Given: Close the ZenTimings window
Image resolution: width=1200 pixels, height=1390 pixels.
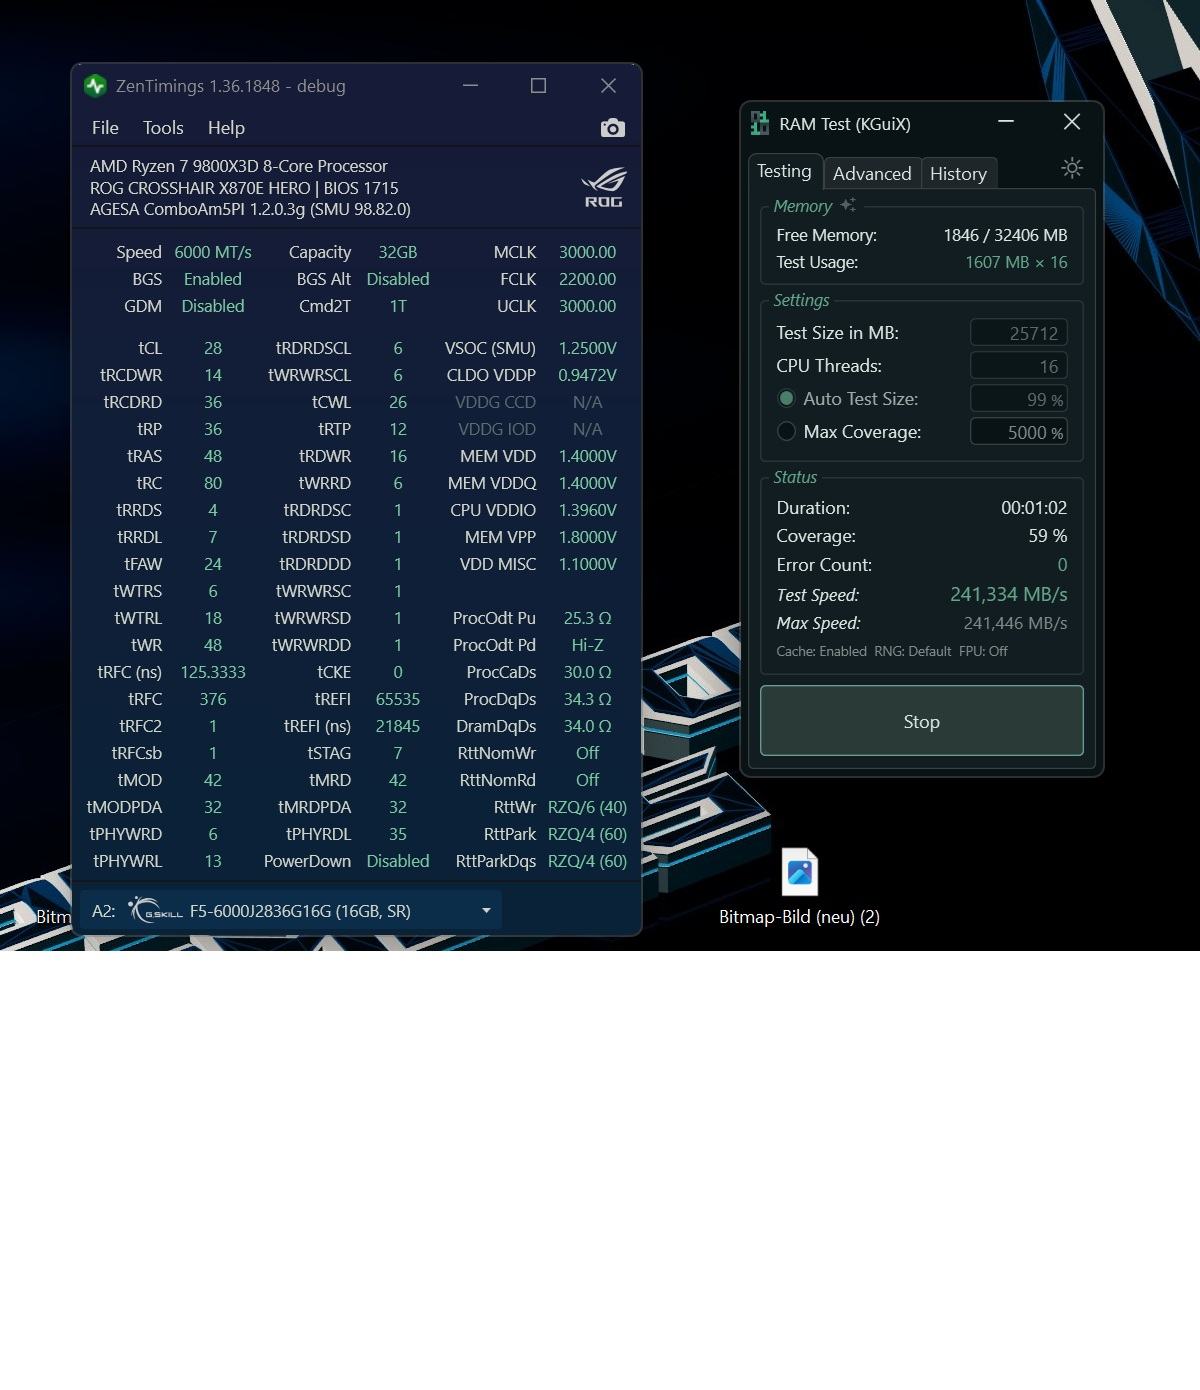Looking at the screenshot, I should coord(608,86).
